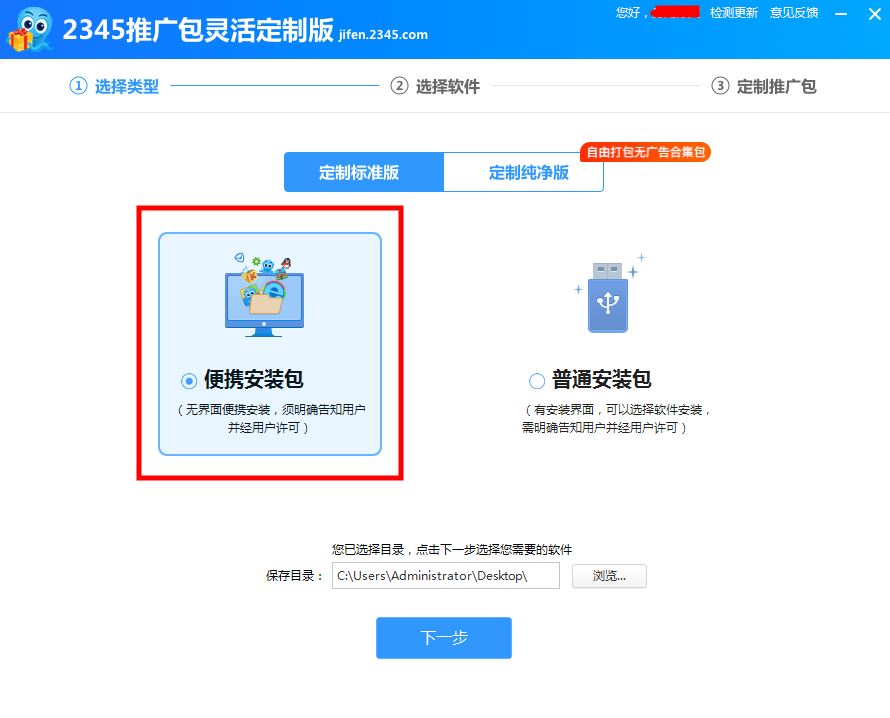Click the step ② 选择软件 indicator
The height and width of the screenshot is (718, 890).
434,86
